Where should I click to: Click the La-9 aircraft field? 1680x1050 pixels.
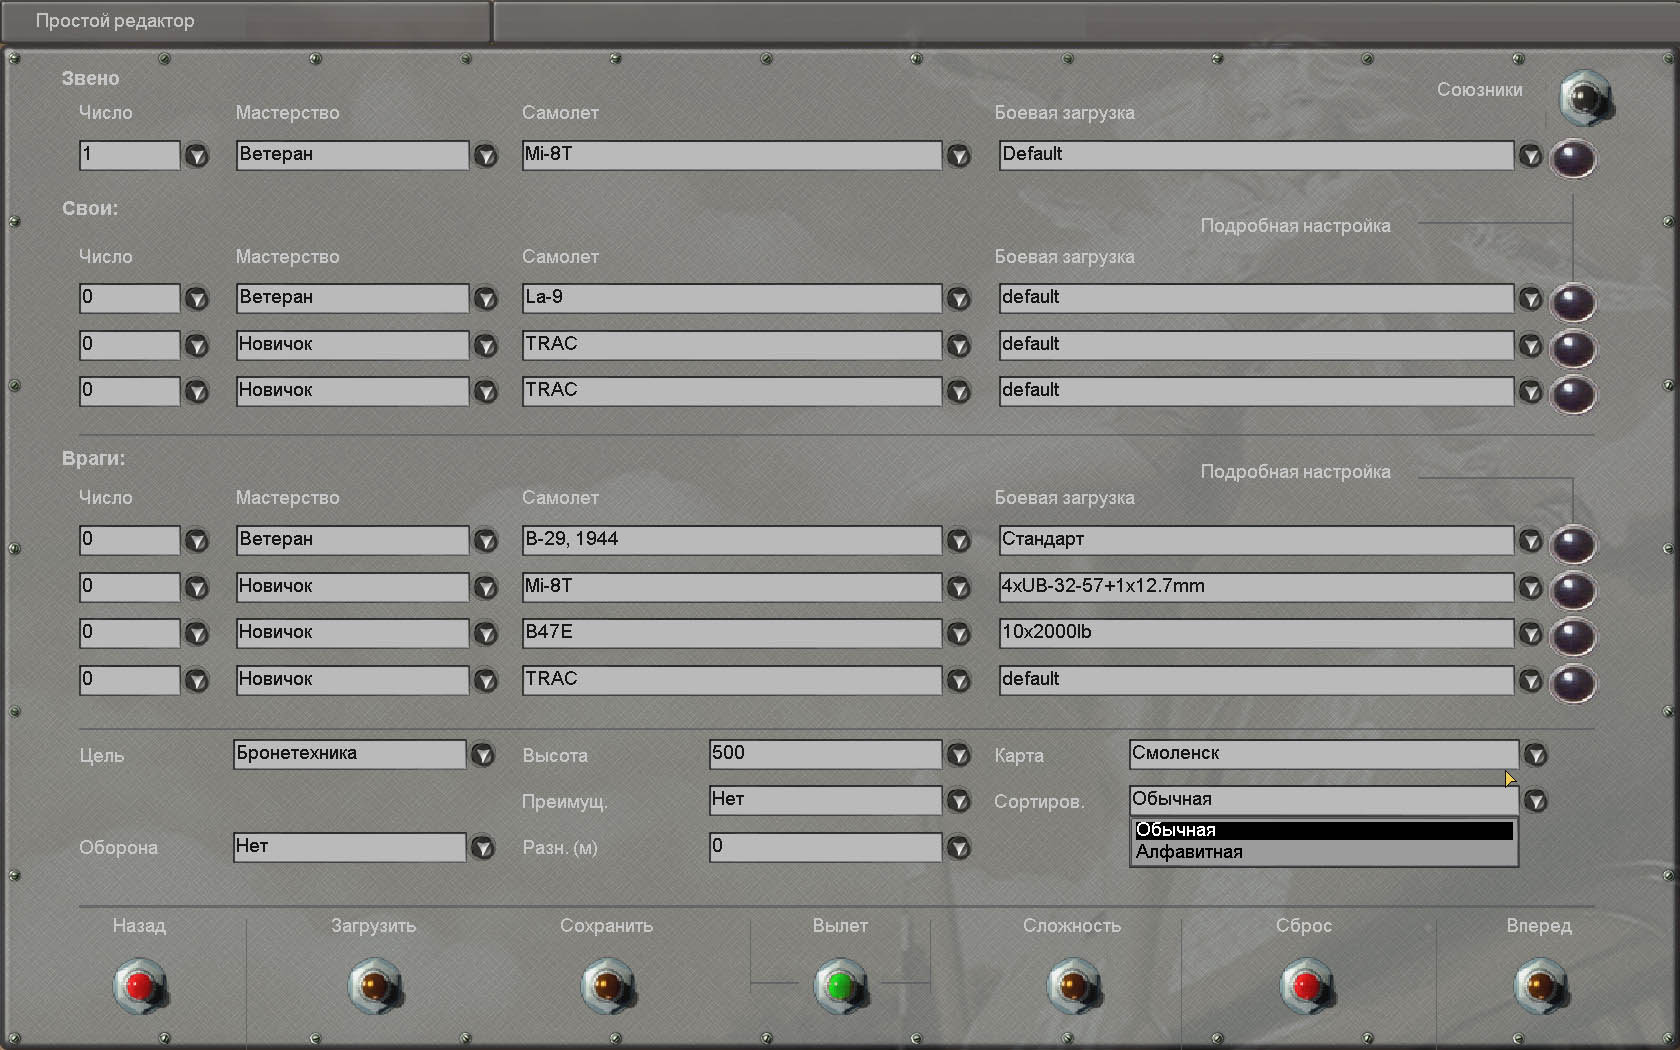click(732, 298)
